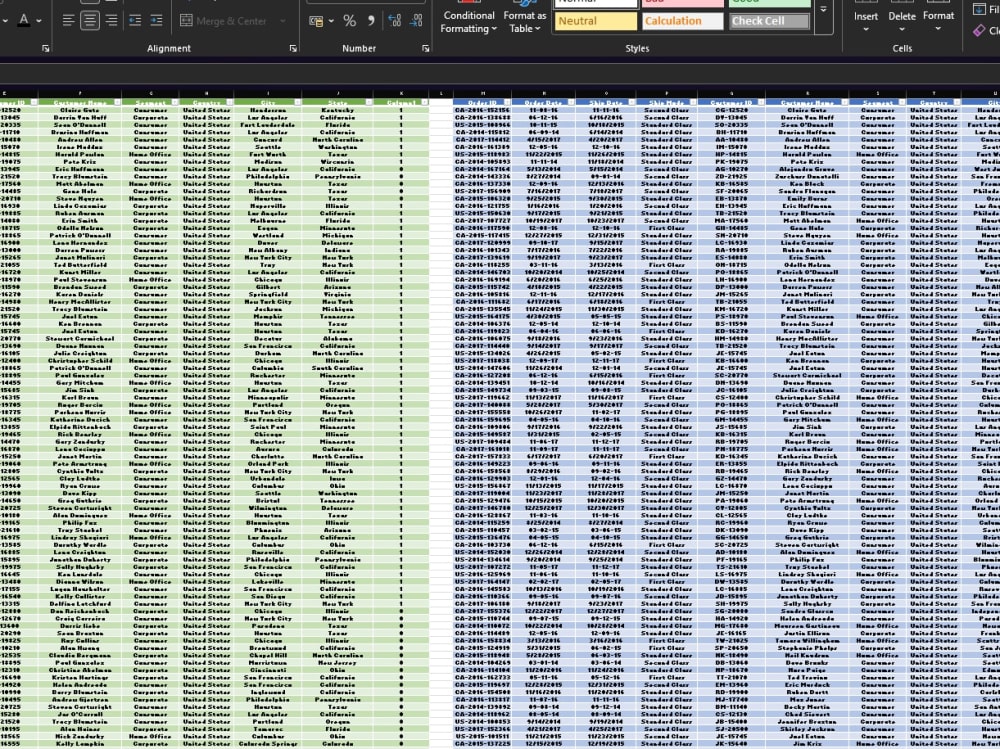Open the Format as Table menu
Image resolution: width=1000 pixels, height=749 pixels.
pyautogui.click(x=525, y=18)
